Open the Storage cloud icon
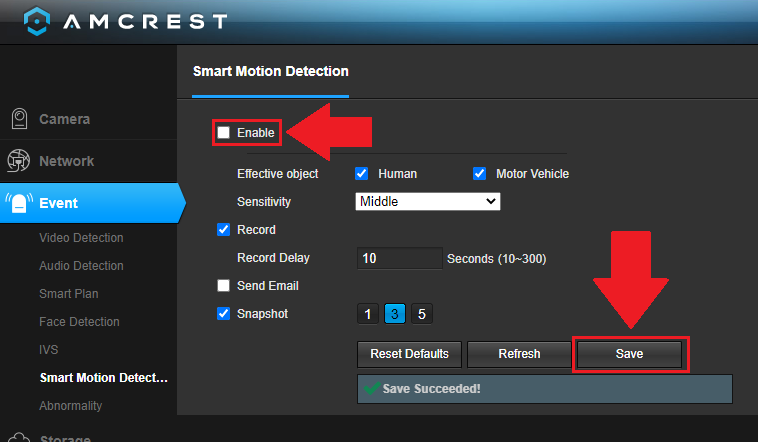Screen dimensions: 758x442 [x=19, y=437]
